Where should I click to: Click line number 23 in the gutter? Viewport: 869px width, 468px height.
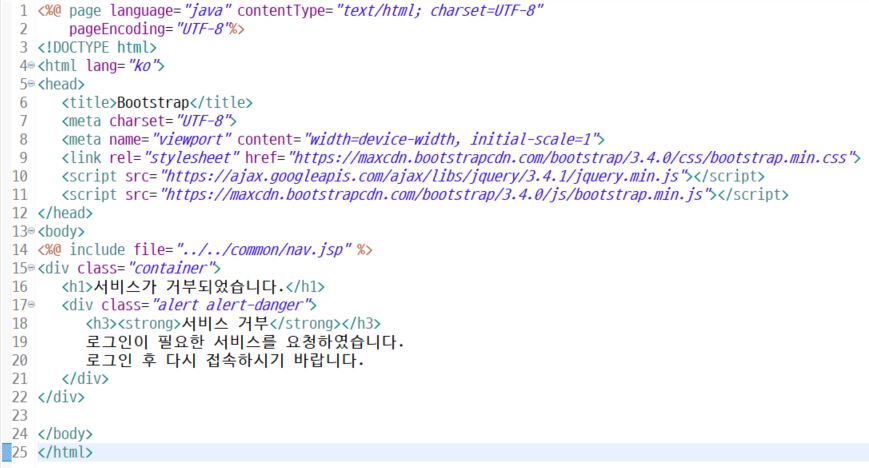click(19, 415)
